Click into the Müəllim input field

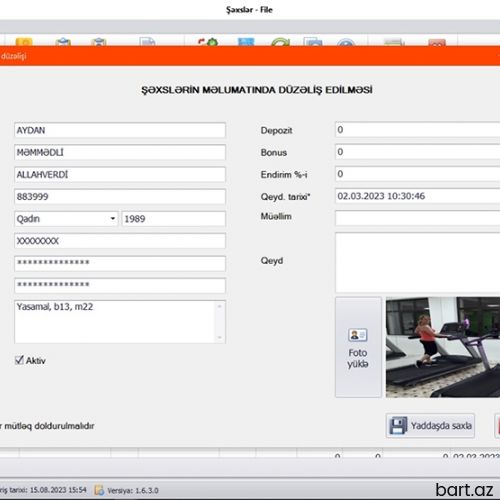click(417, 218)
